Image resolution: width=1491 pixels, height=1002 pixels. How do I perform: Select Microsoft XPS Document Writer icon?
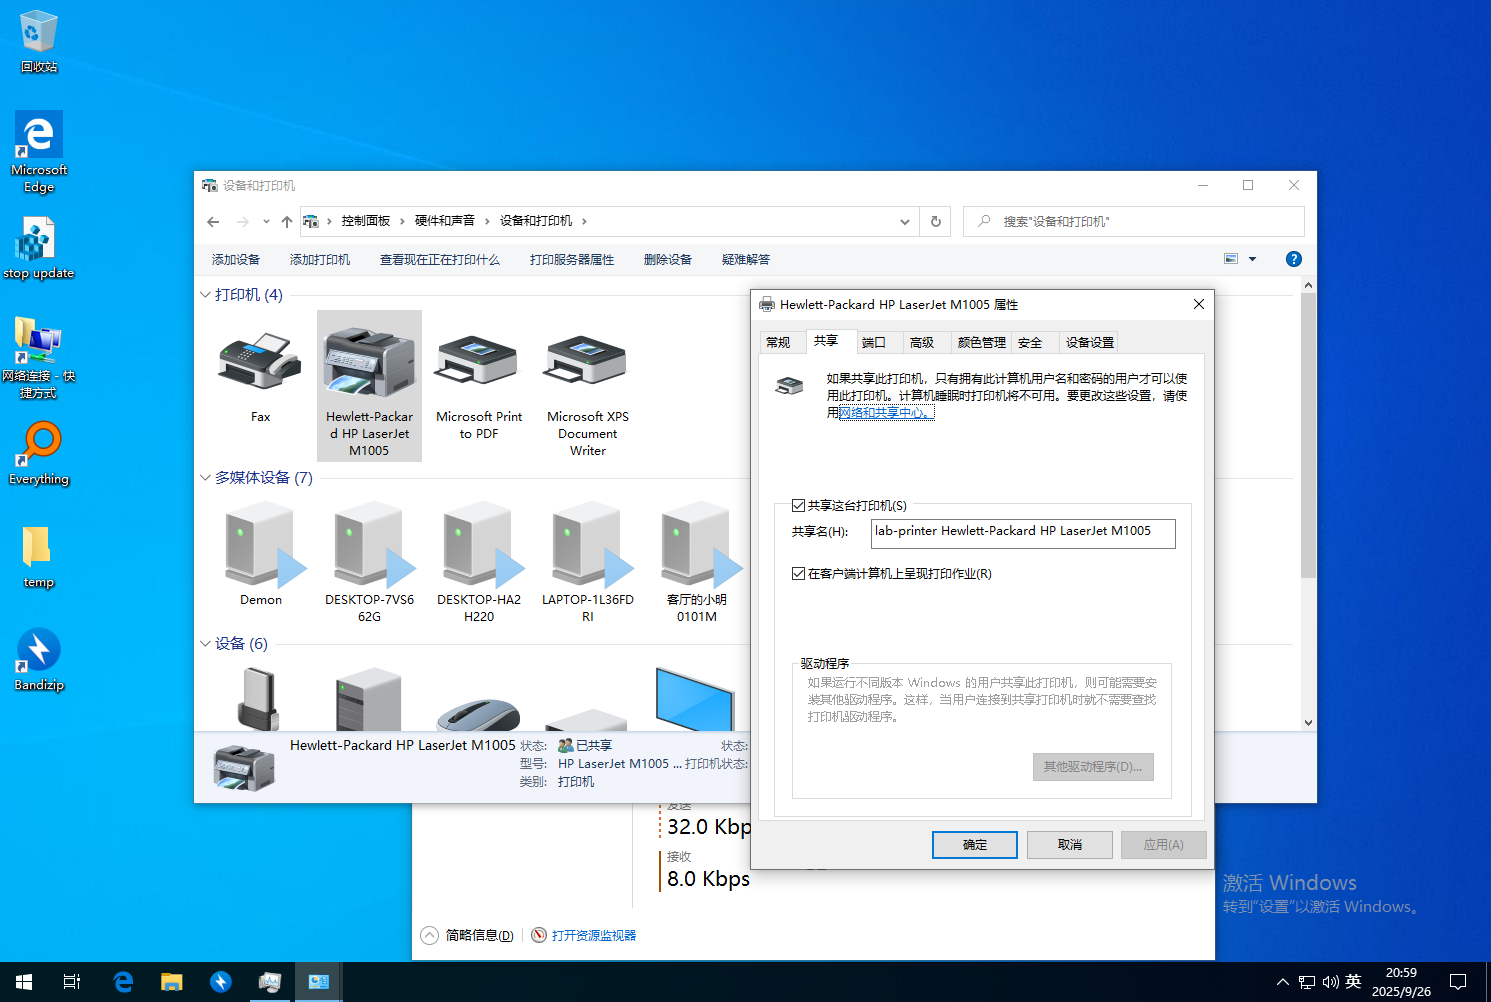587,365
